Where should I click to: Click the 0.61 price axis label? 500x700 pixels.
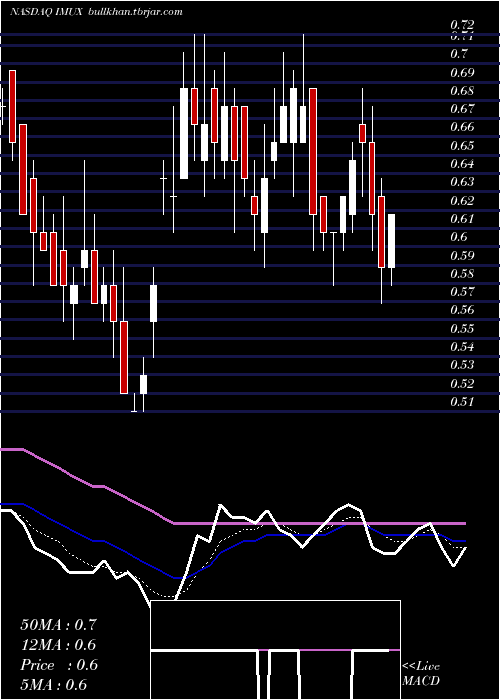pyautogui.click(x=462, y=219)
